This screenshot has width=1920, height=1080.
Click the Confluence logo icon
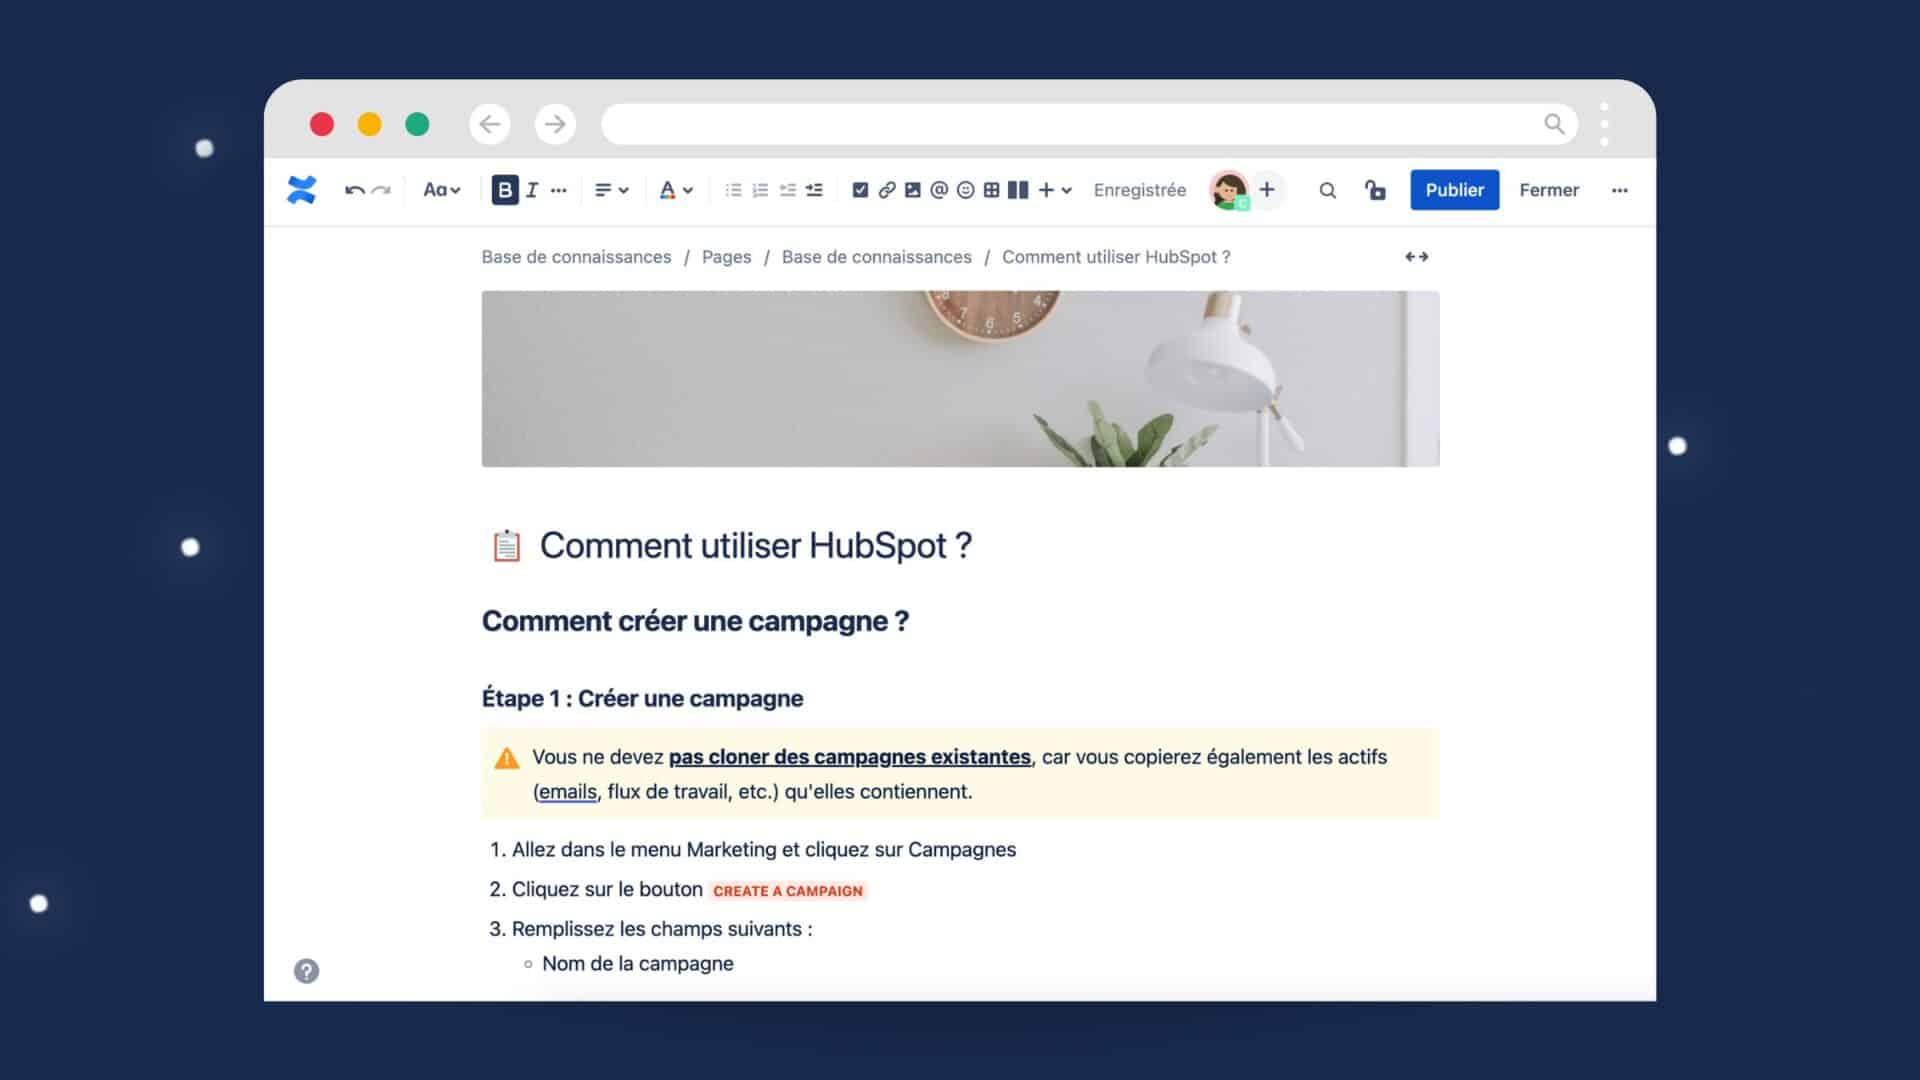tap(301, 190)
